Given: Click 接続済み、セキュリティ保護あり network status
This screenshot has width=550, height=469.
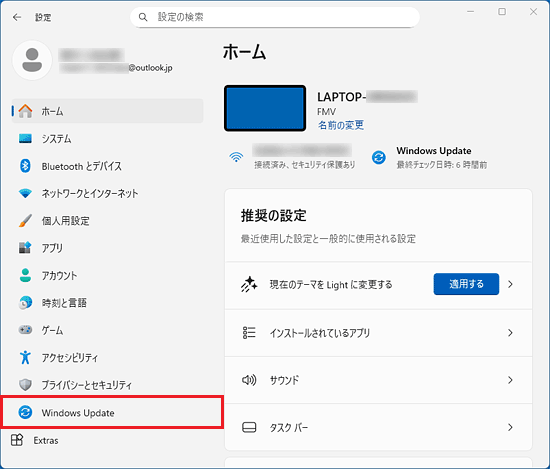Looking at the screenshot, I should (x=305, y=165).
